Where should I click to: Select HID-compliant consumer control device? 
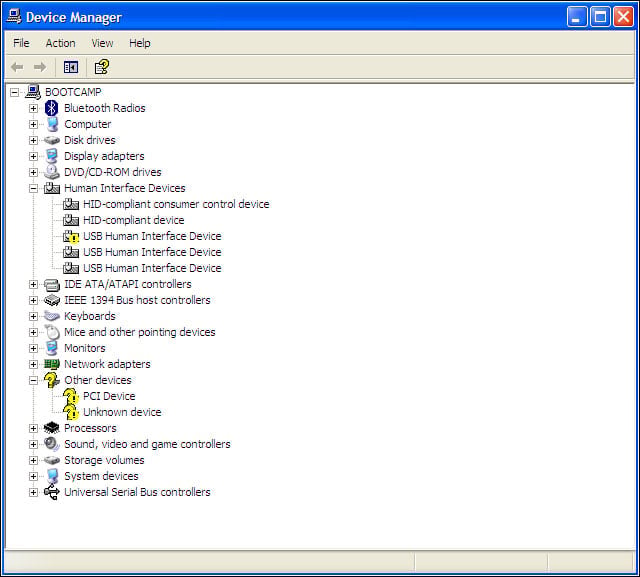pos(176,204)
